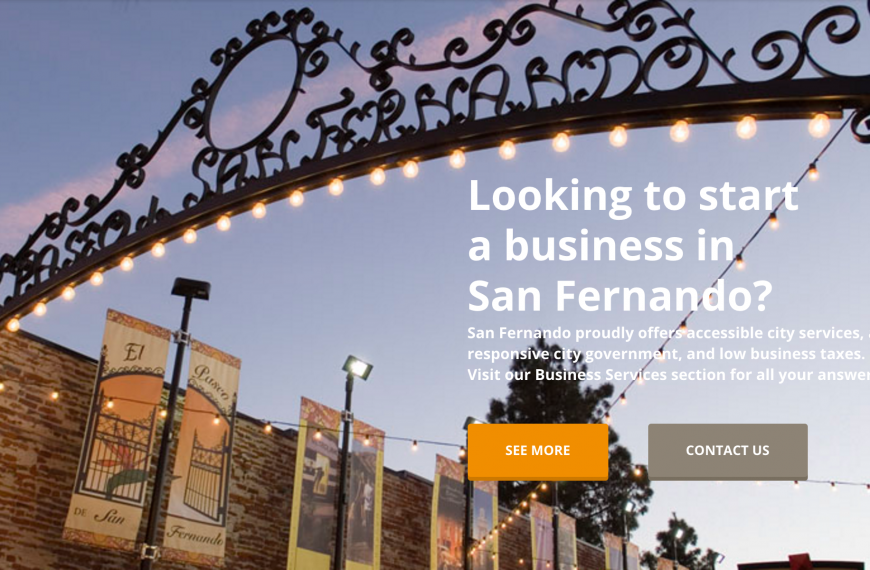
Task: Click the 'San Fernando?' headline text
Action: 620,296
